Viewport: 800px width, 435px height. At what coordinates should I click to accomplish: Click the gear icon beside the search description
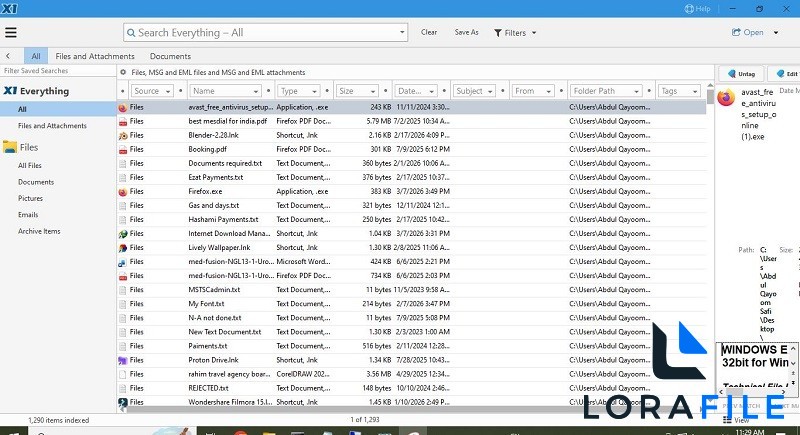point(123,72)
